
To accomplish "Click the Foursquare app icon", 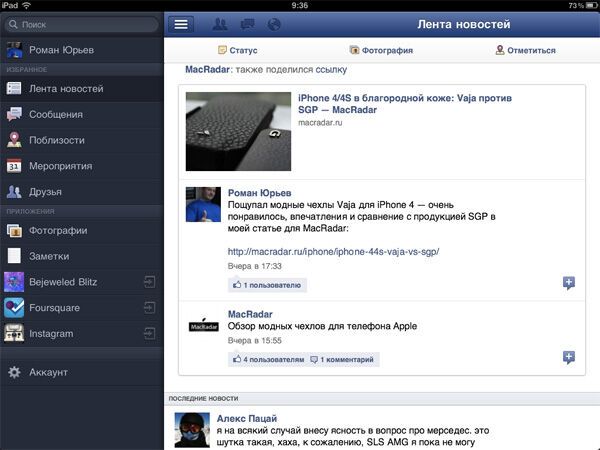I will click(x=14, y=308).
